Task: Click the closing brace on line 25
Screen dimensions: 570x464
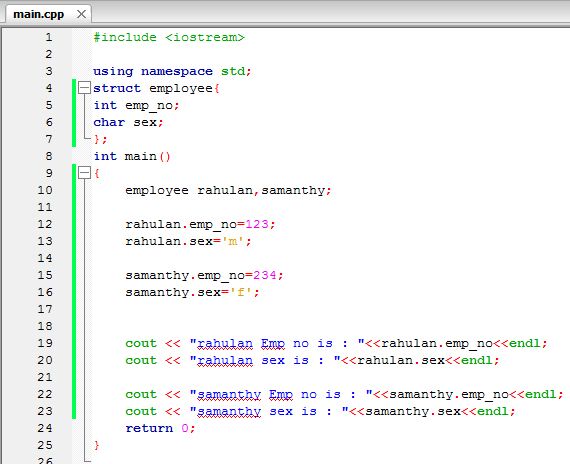Action: coord(96,445)
